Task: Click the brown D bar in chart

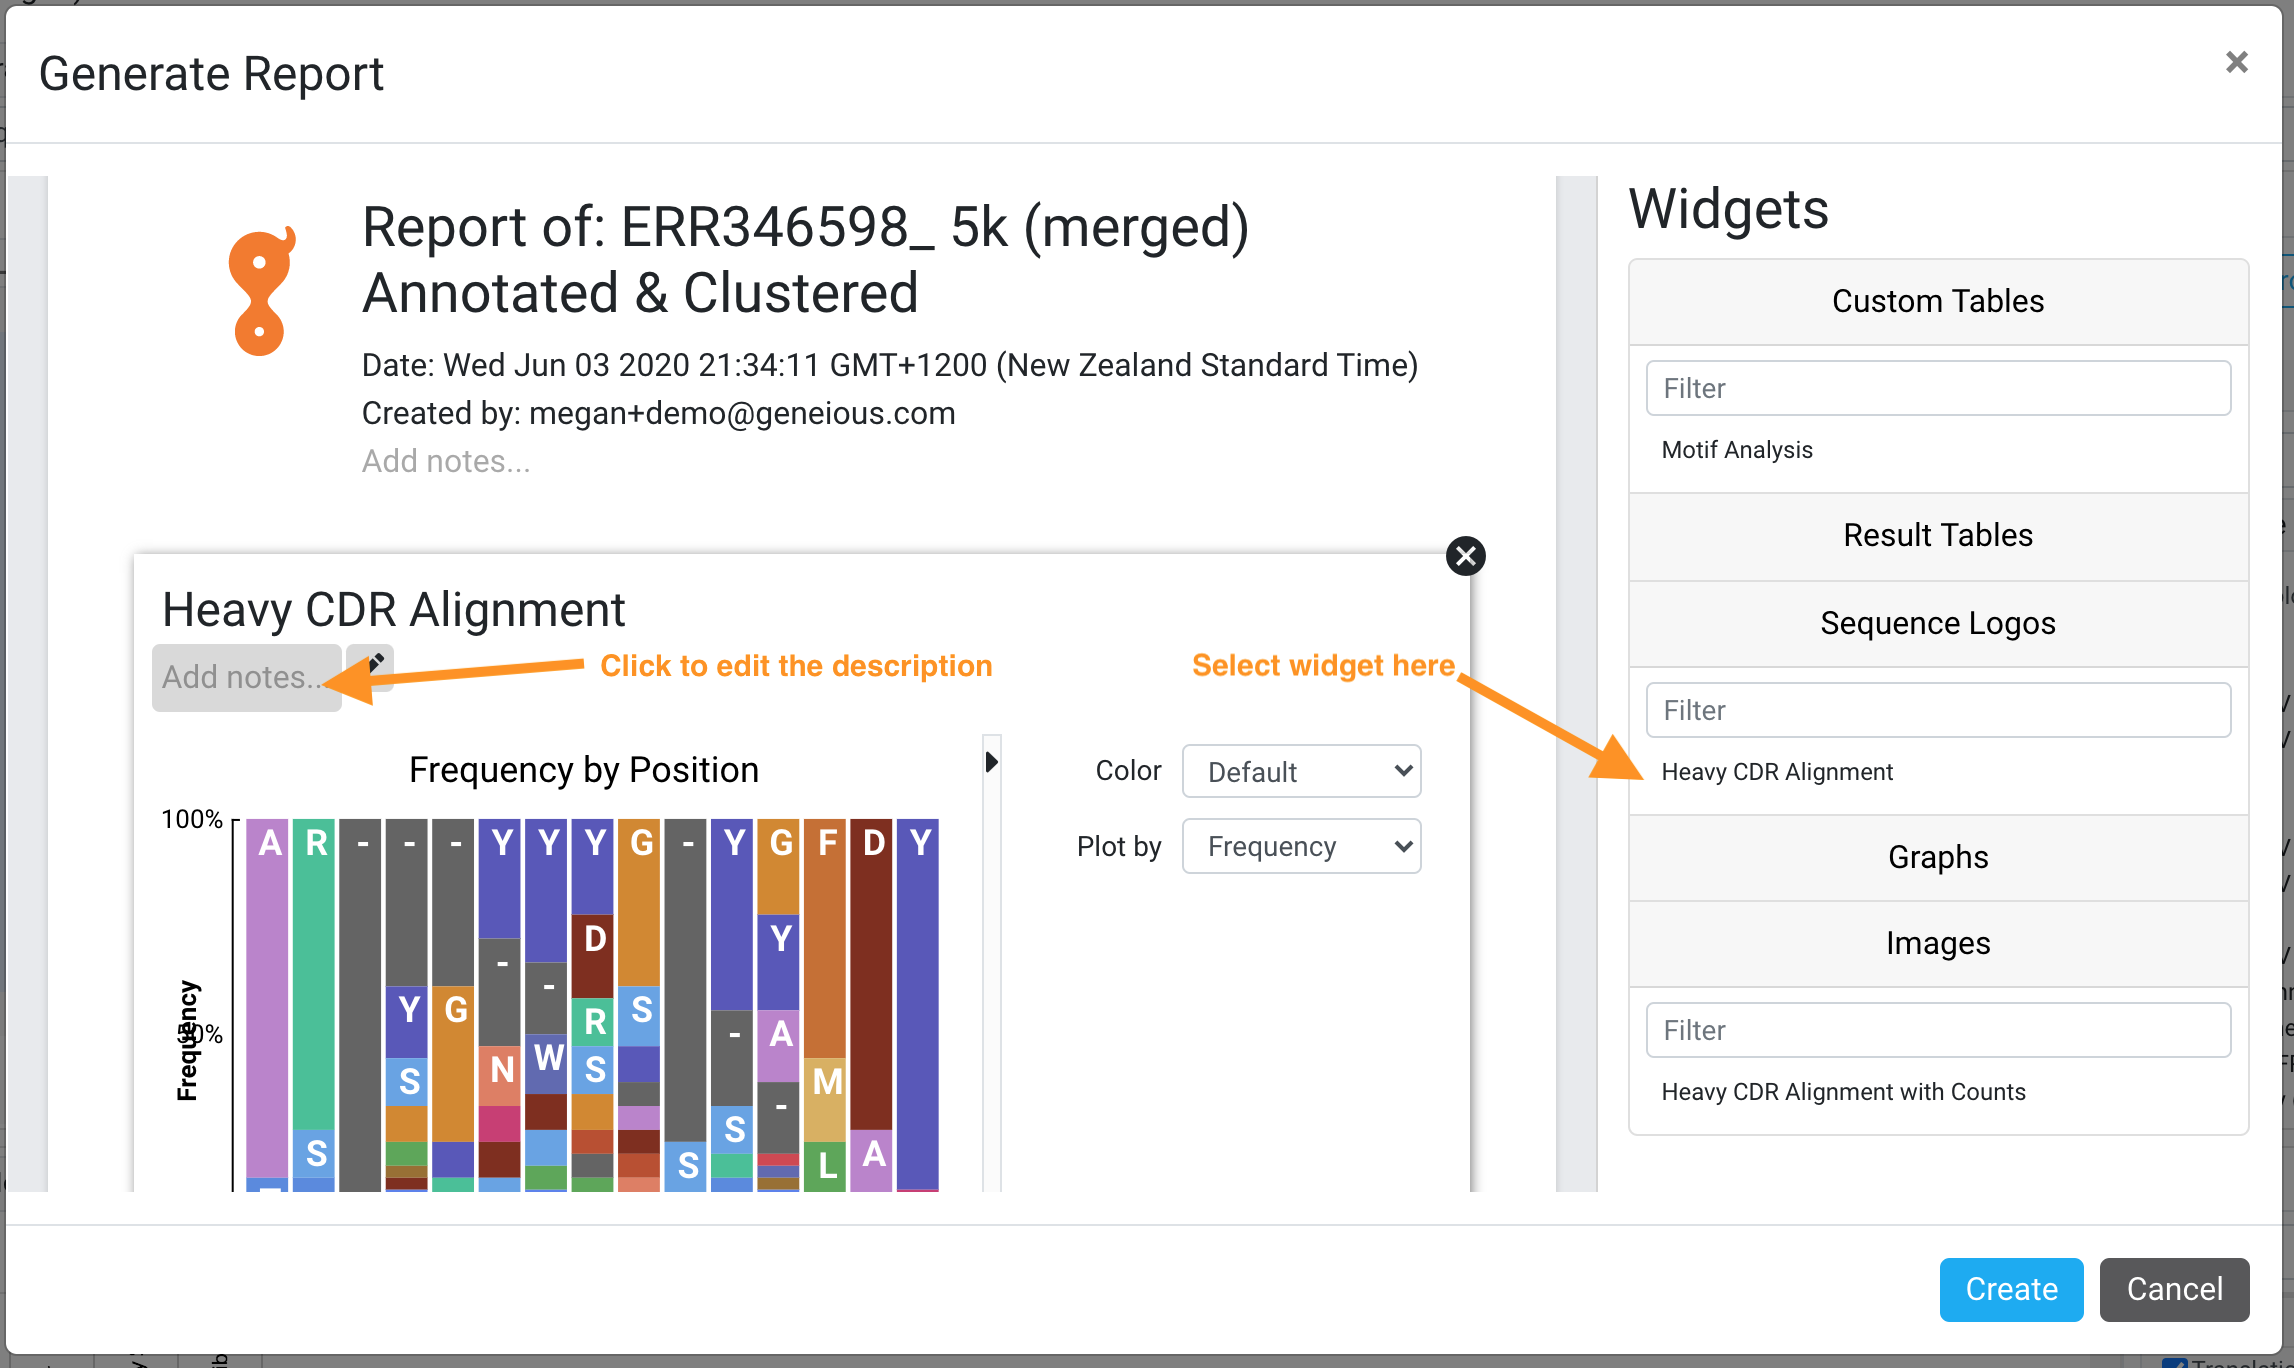Action: click(871, 974)
